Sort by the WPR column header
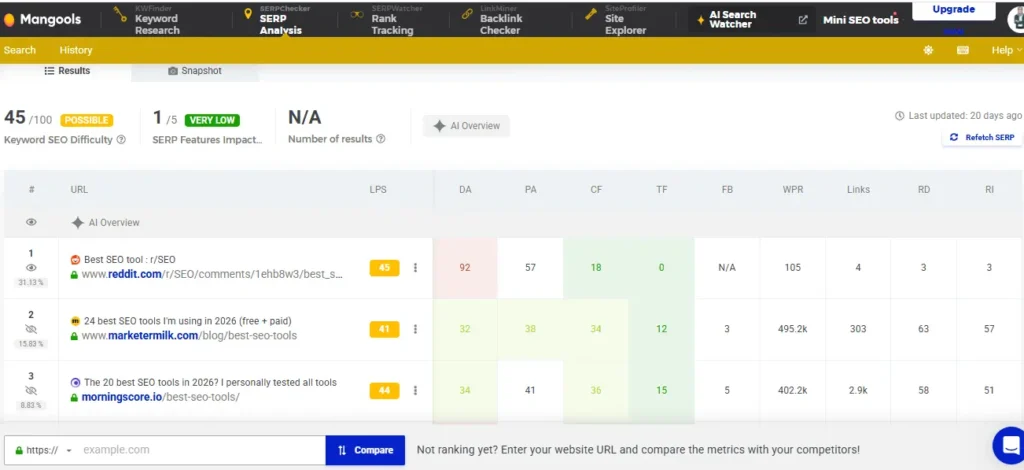Viewport: 1024px width, 470px height. tap(793, 189)
